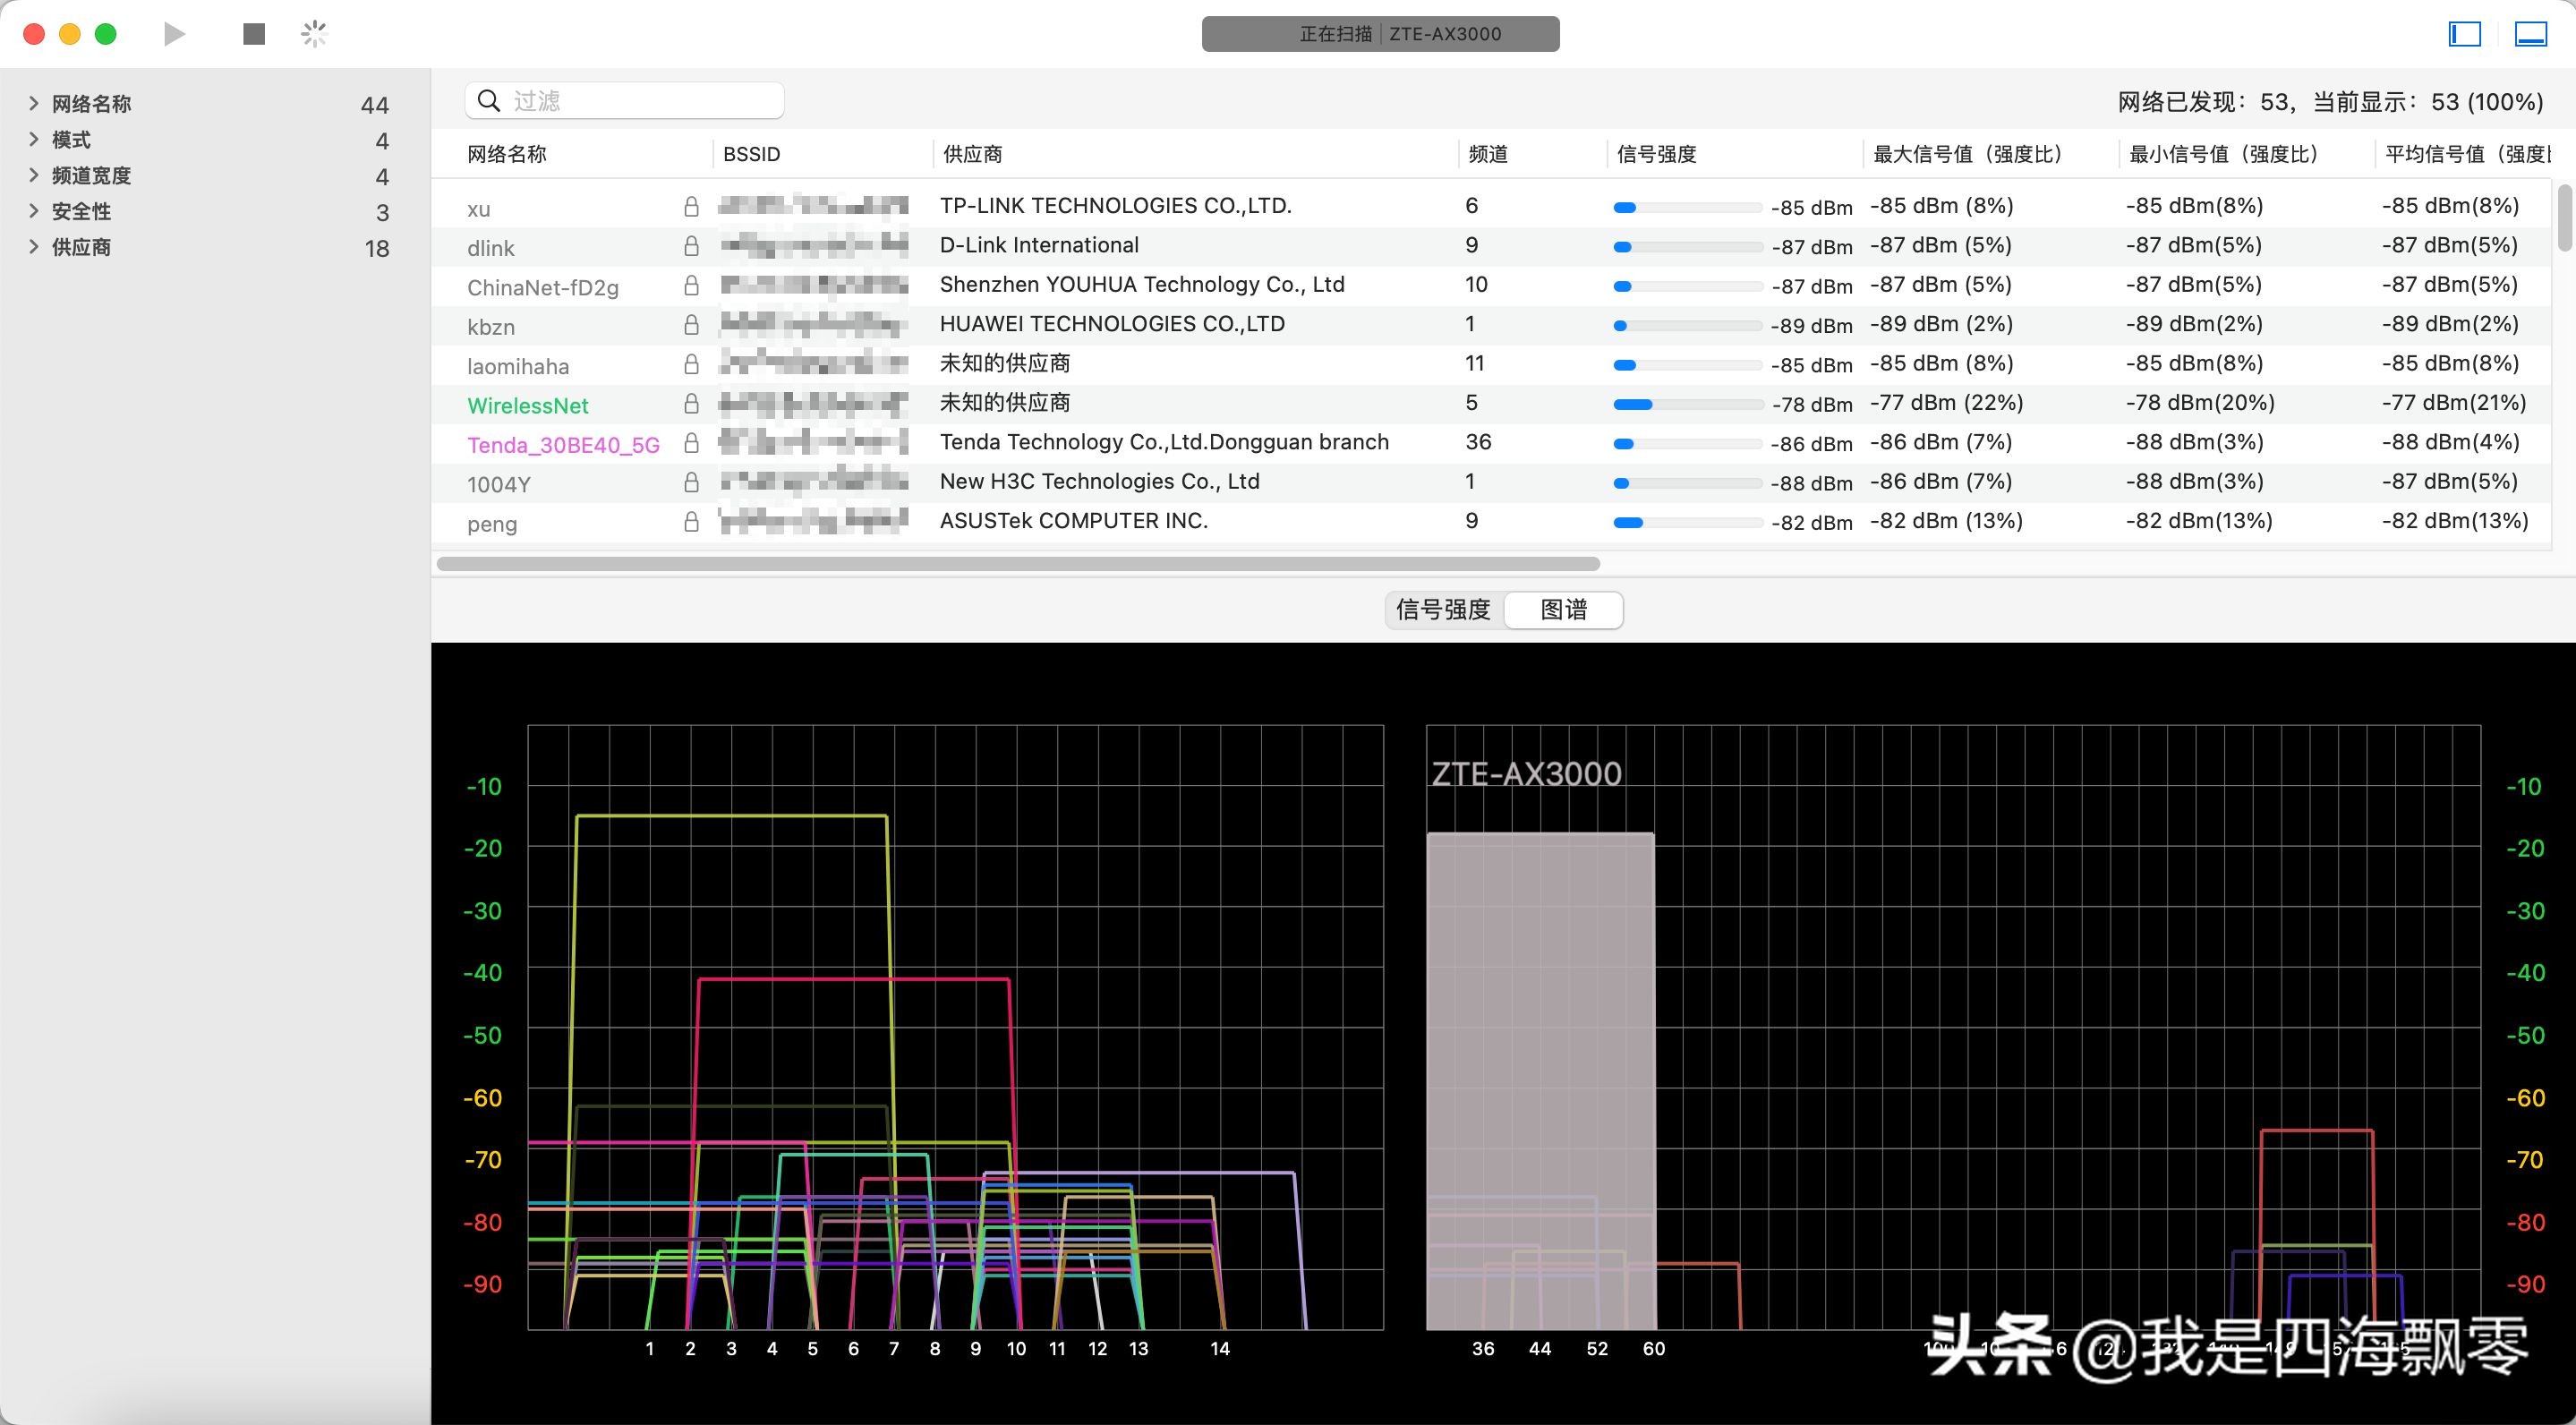
Task: Click the lock icon in ChinaNet-fD2g row
Action: [691, 286]
